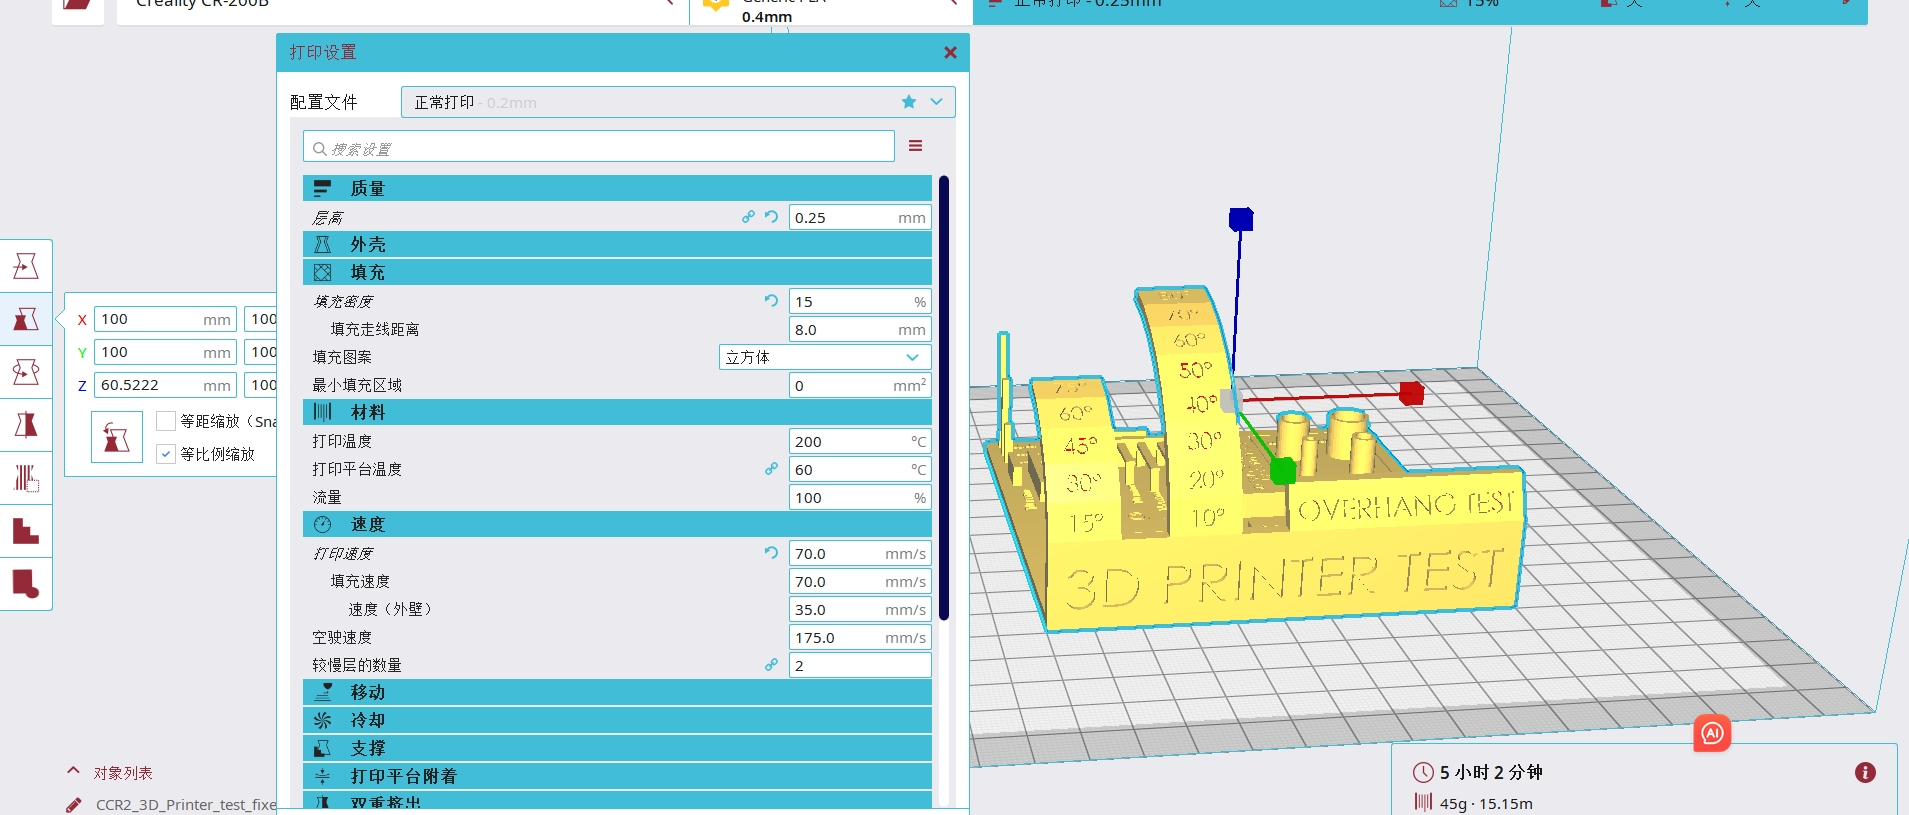
Task: Select the Mirror tool in left toolbar
Action: click(x=26, y=425)
